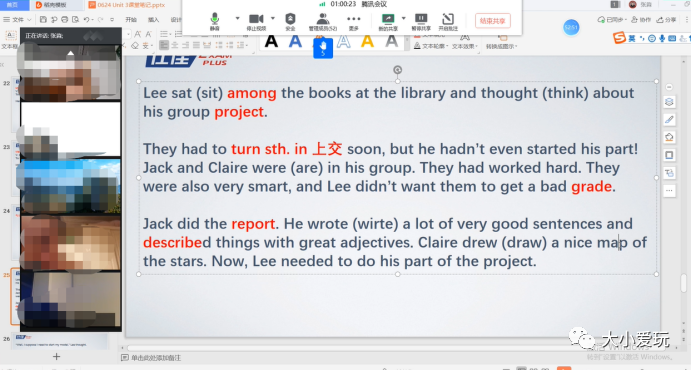Open the meeting security shield icon
The width and height of the screenshot is (692, 370).
pos(290,21)
